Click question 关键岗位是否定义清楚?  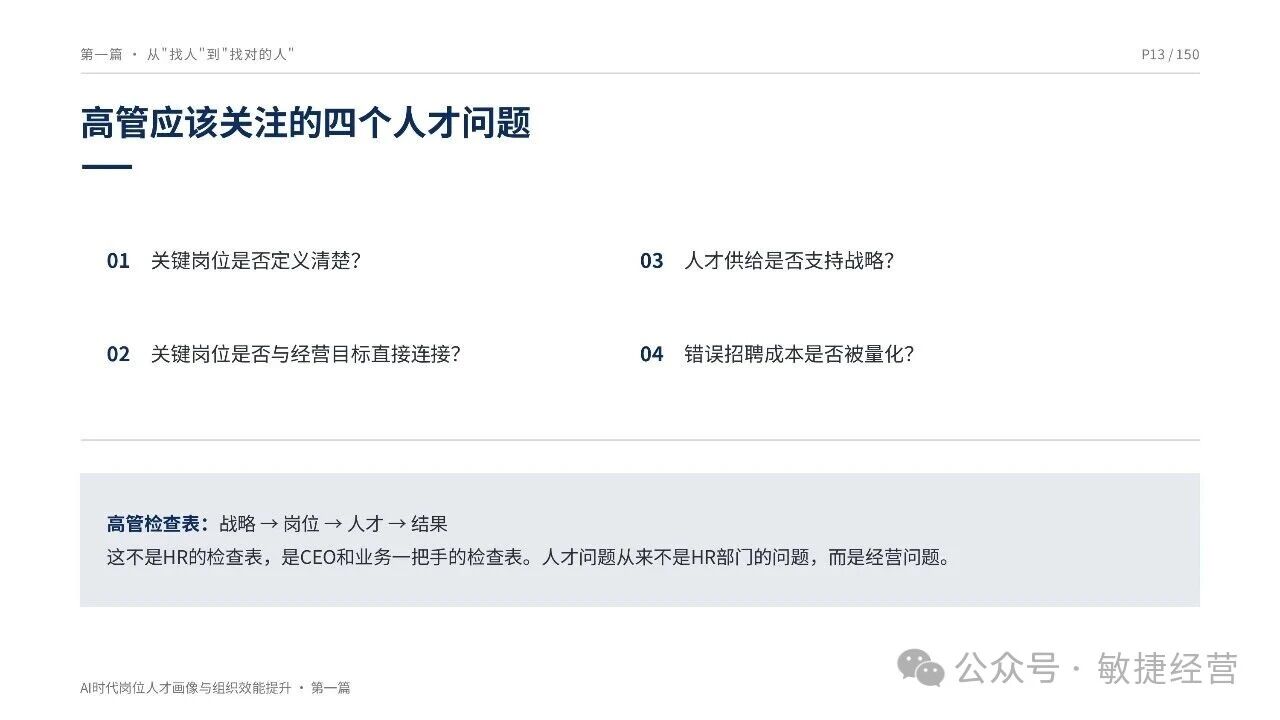(255, 261)
